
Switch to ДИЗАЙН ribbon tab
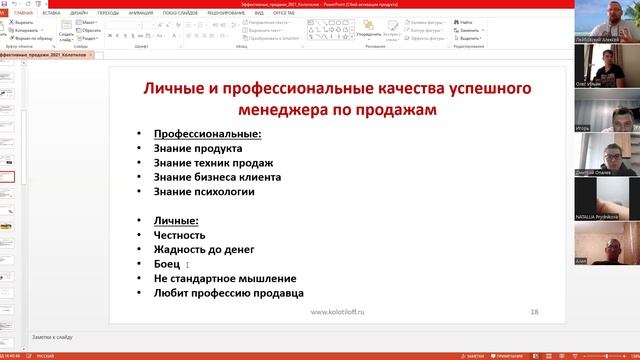(x=79, y=13)
